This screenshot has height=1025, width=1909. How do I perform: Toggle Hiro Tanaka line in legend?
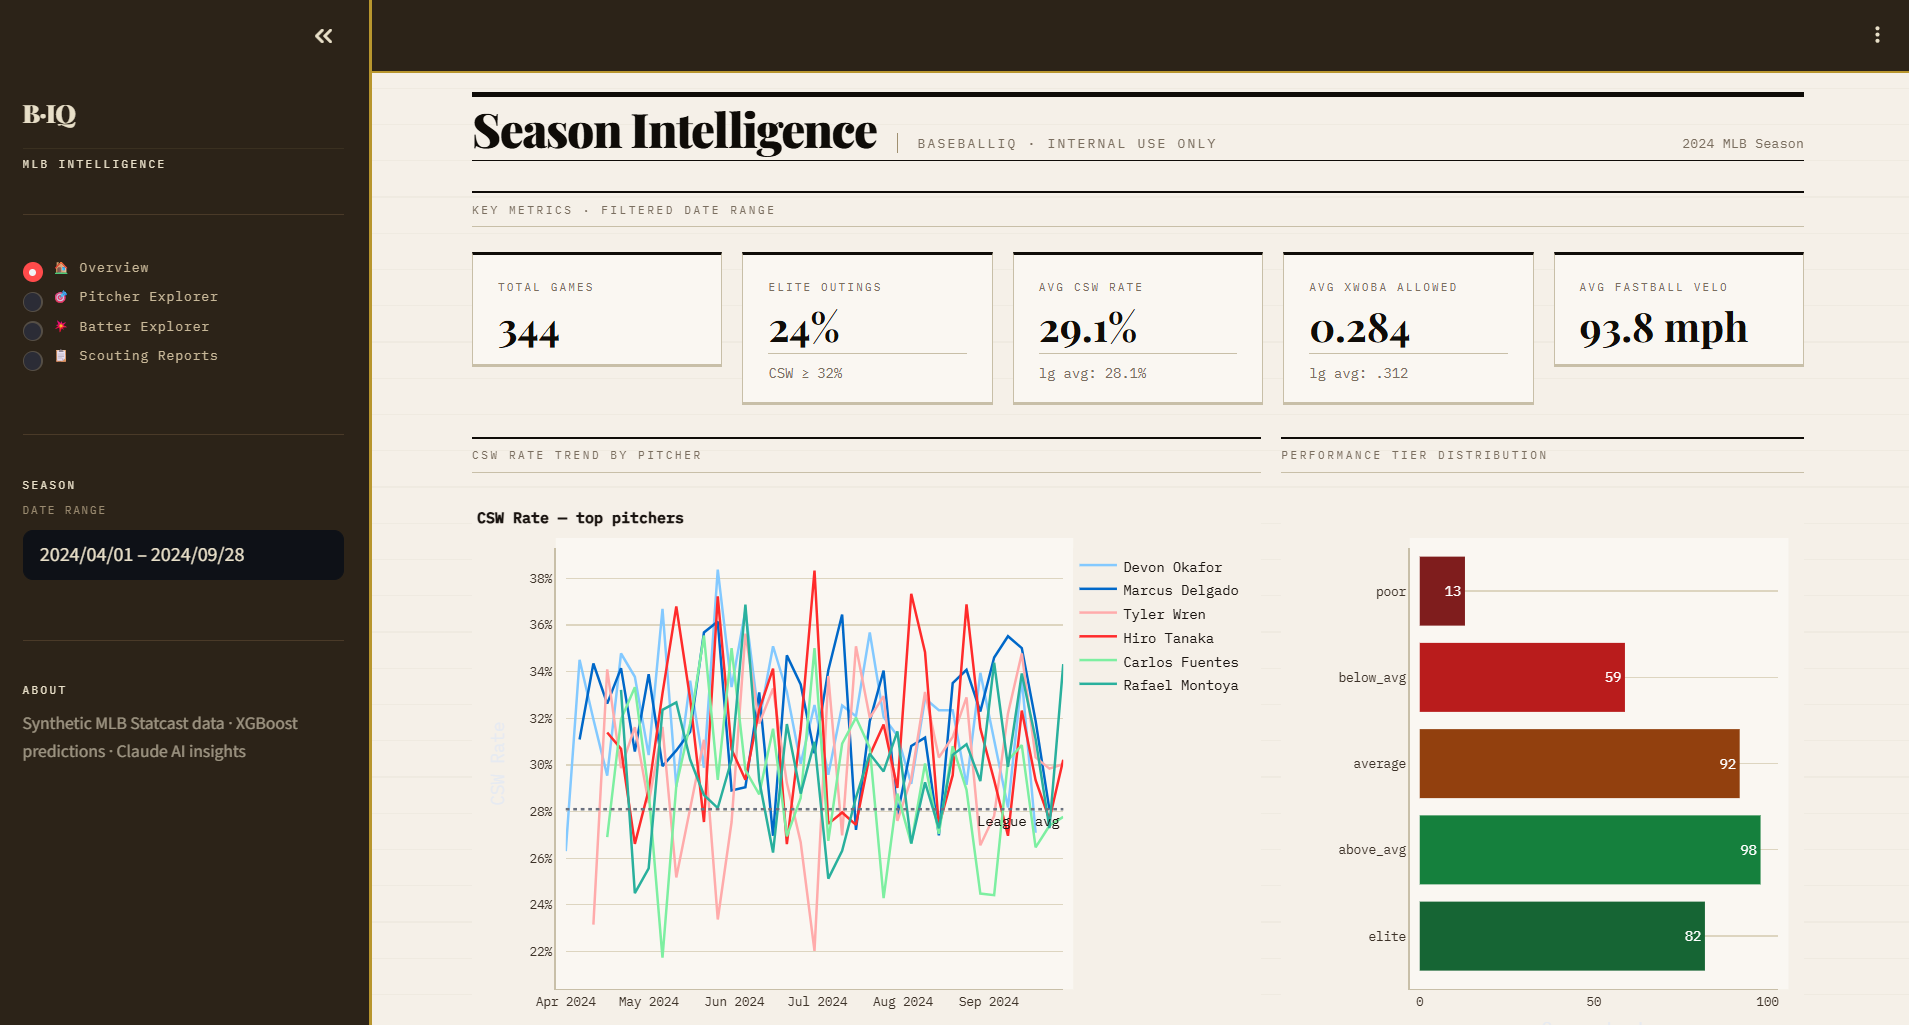pos(1147,639)
